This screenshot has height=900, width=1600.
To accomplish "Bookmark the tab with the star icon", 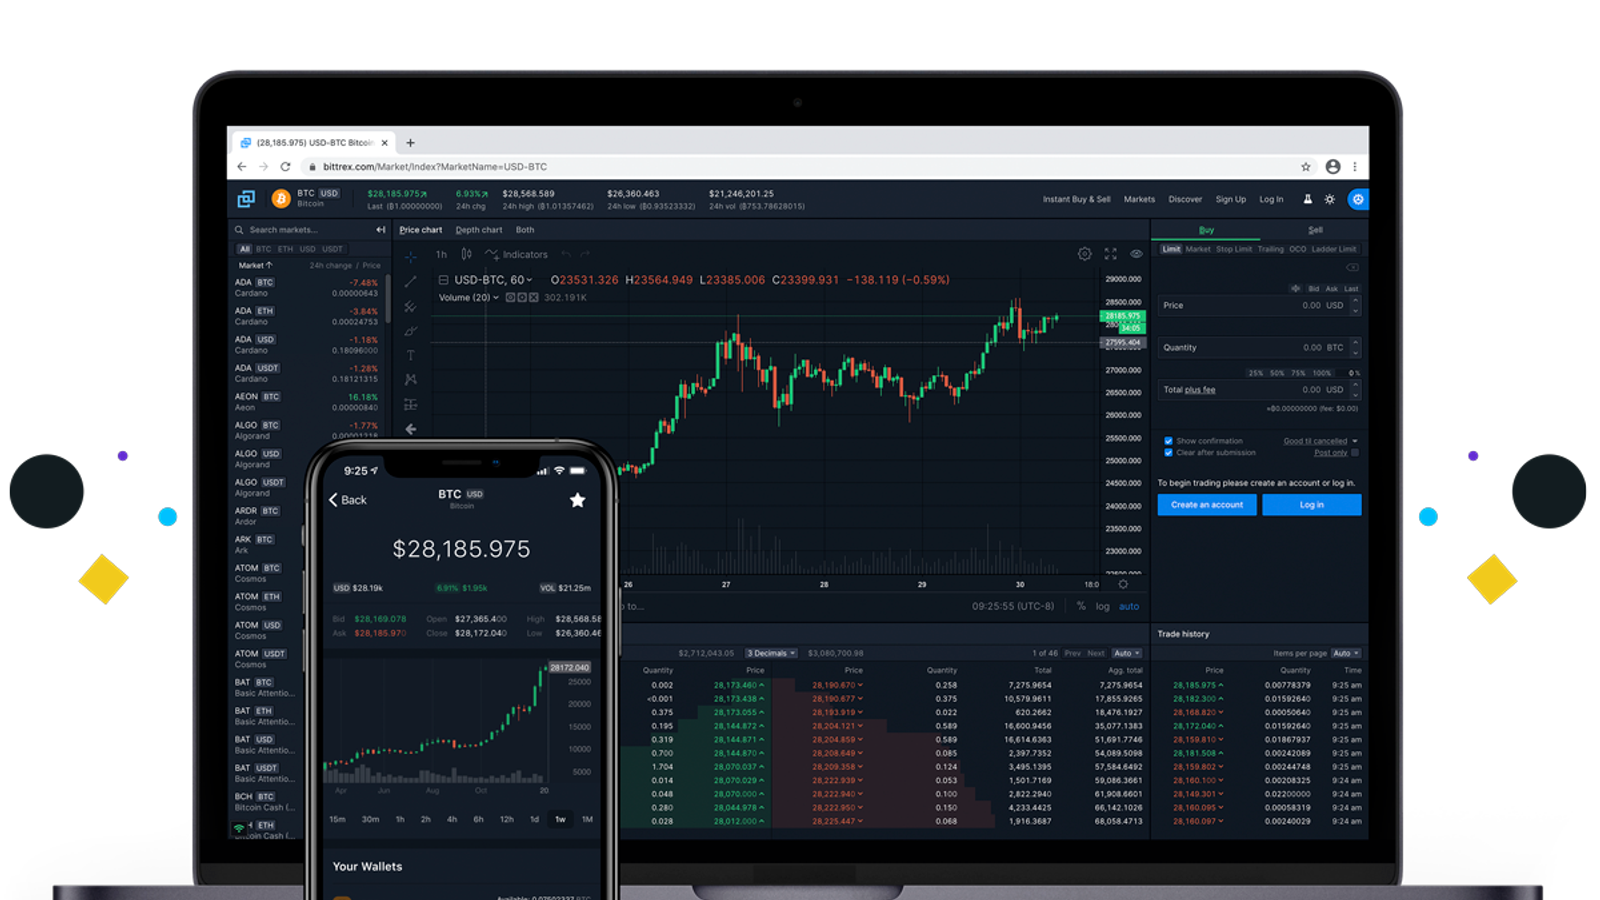I will 1305,167.
